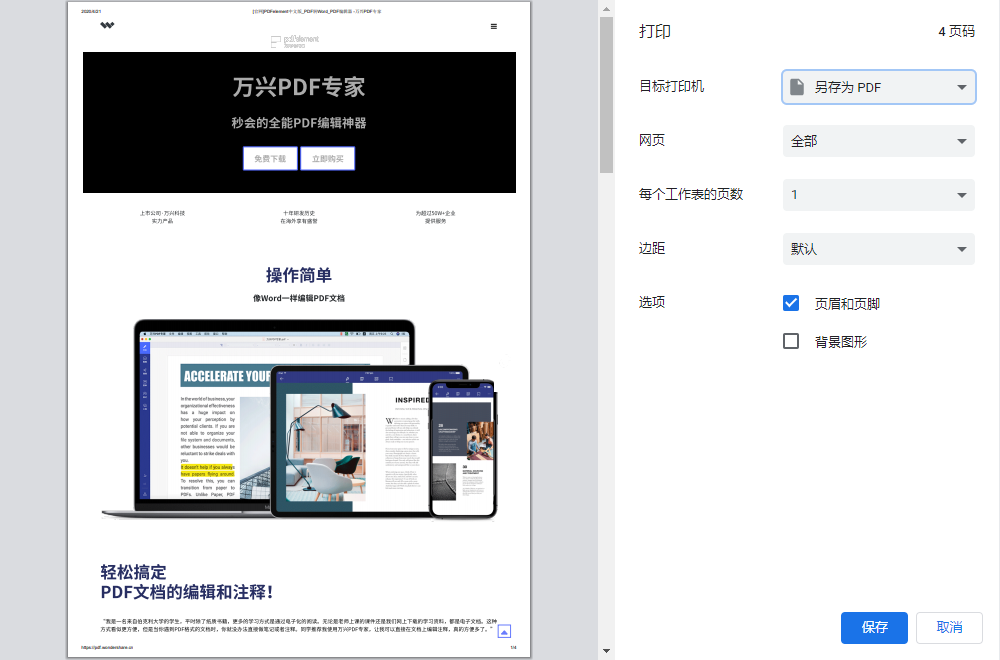Image resolution: width=1000 pixels, height=660 pixels.
Task: Click the 保存 button
Action: 874,628
